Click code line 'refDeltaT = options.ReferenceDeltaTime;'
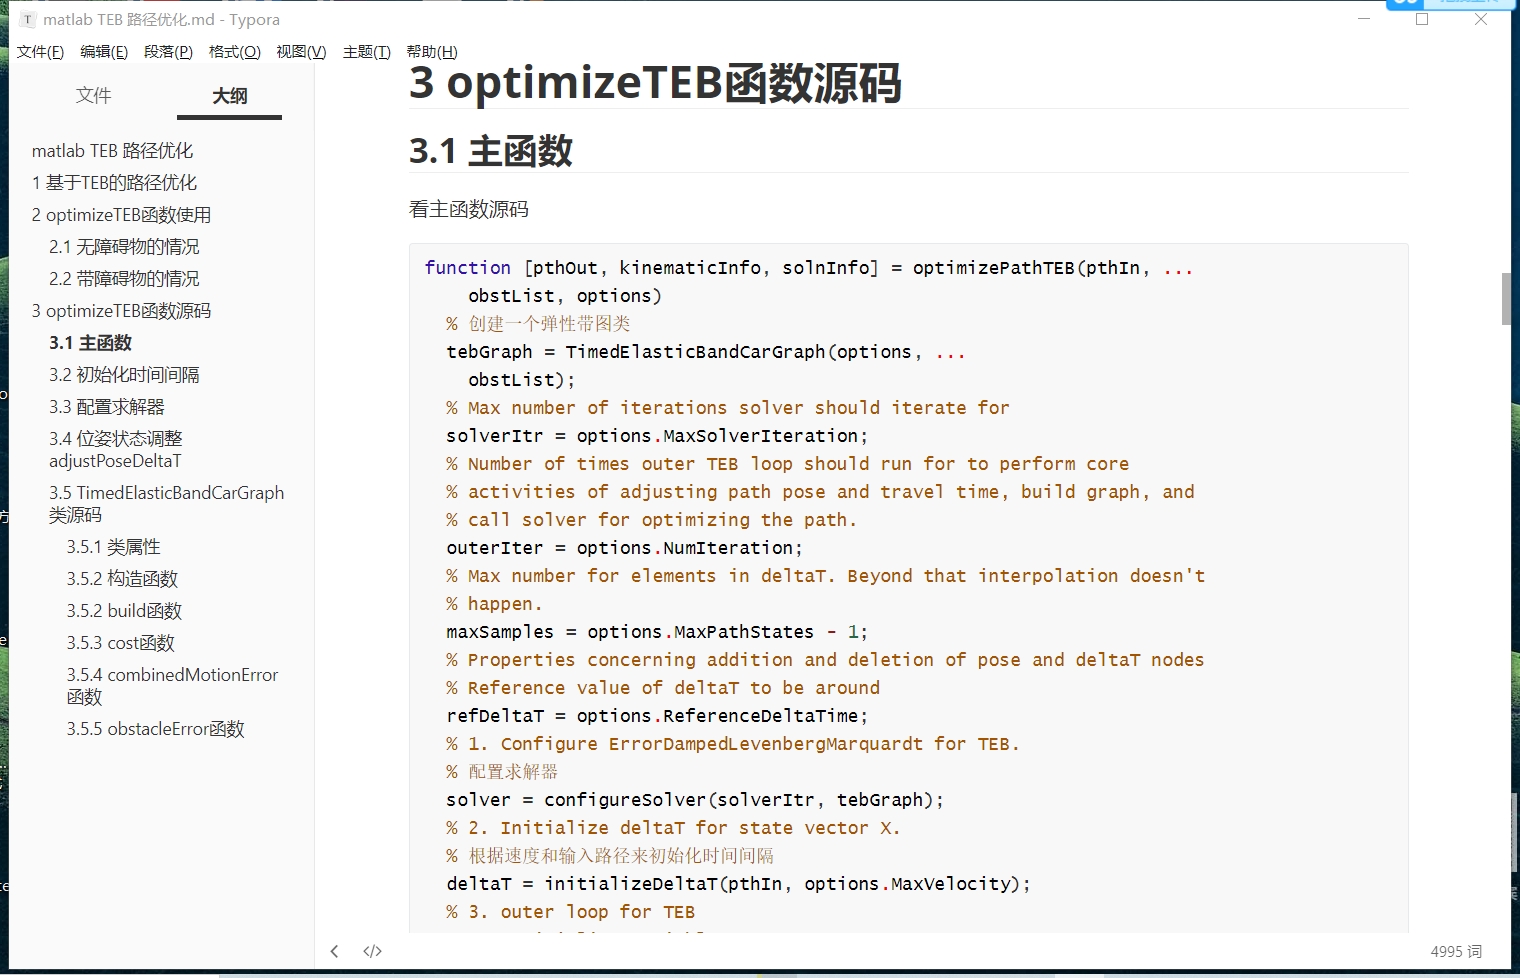Viewport: 1520px width, 978px height. coord(657,716)
